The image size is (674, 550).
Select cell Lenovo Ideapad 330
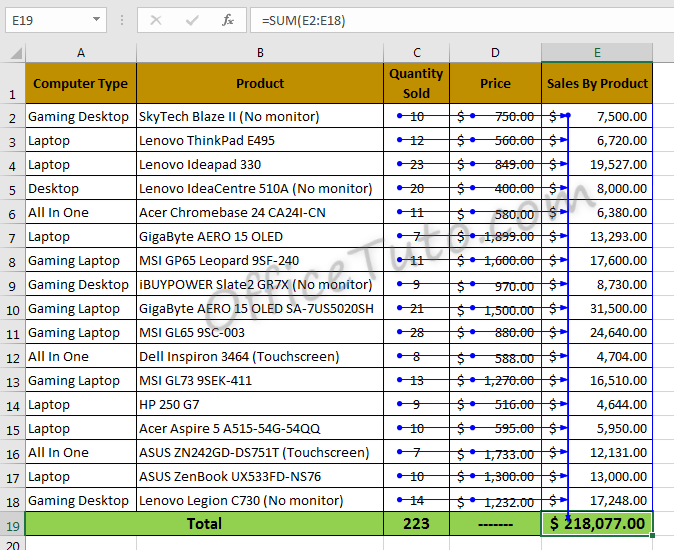(x=260, y=164)
